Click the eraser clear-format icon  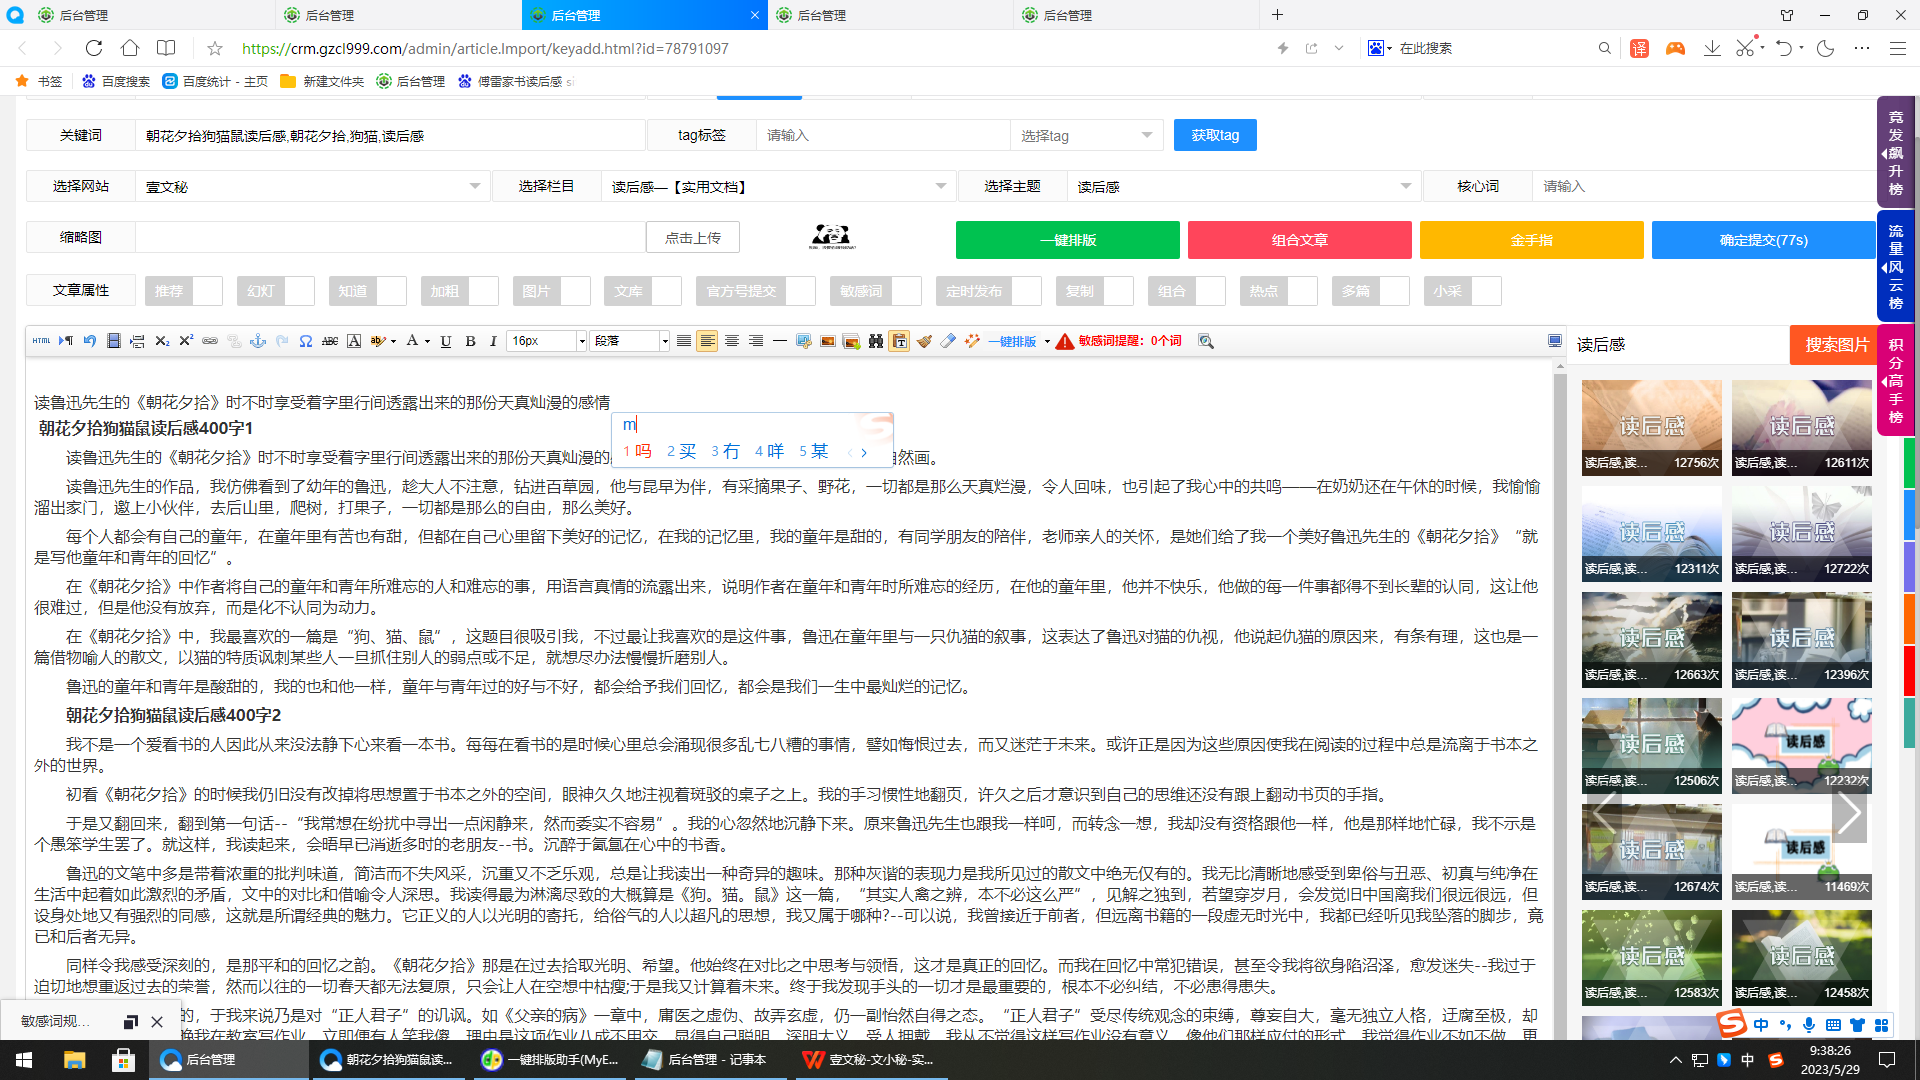[x=948, y=341]
